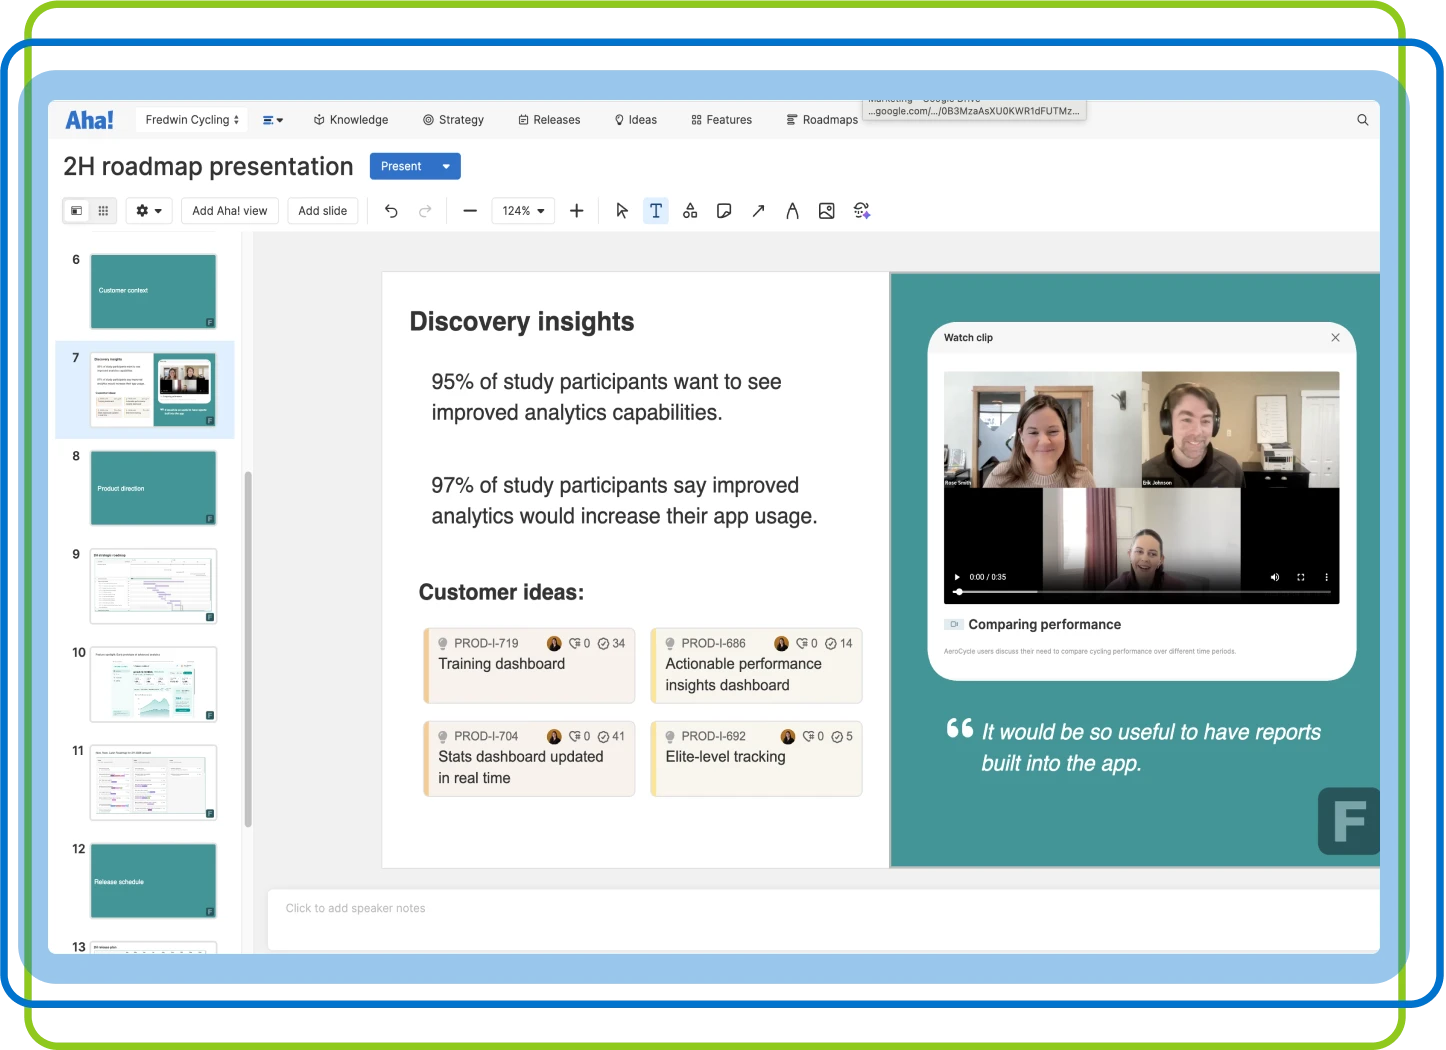Viewport: 1446px width, 1050px height.
Task: Undo the last action
Action: 391,211
